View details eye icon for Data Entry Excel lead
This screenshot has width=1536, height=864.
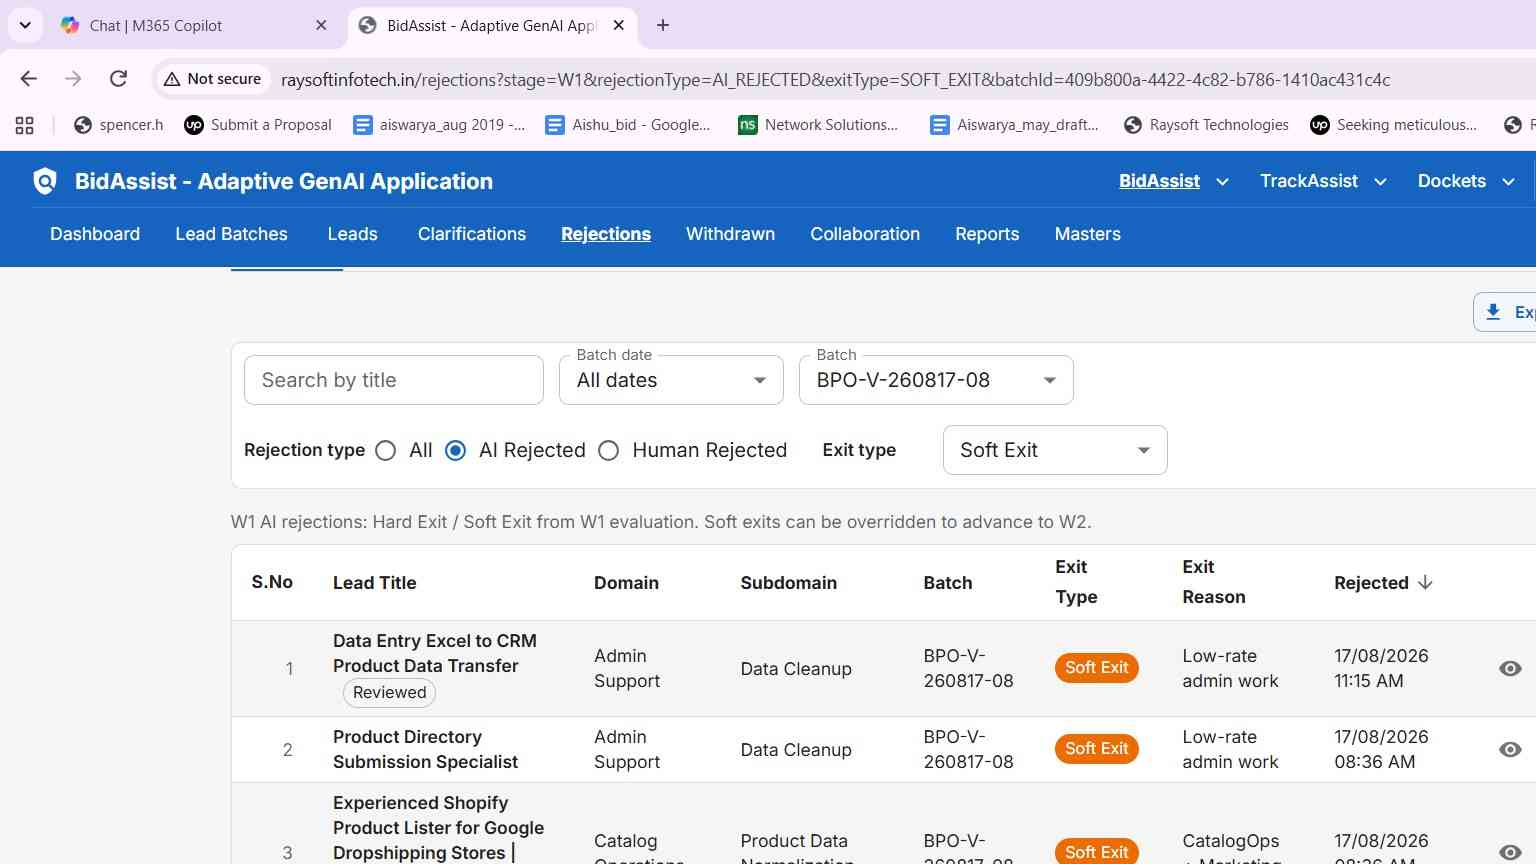coord(1510,668)
